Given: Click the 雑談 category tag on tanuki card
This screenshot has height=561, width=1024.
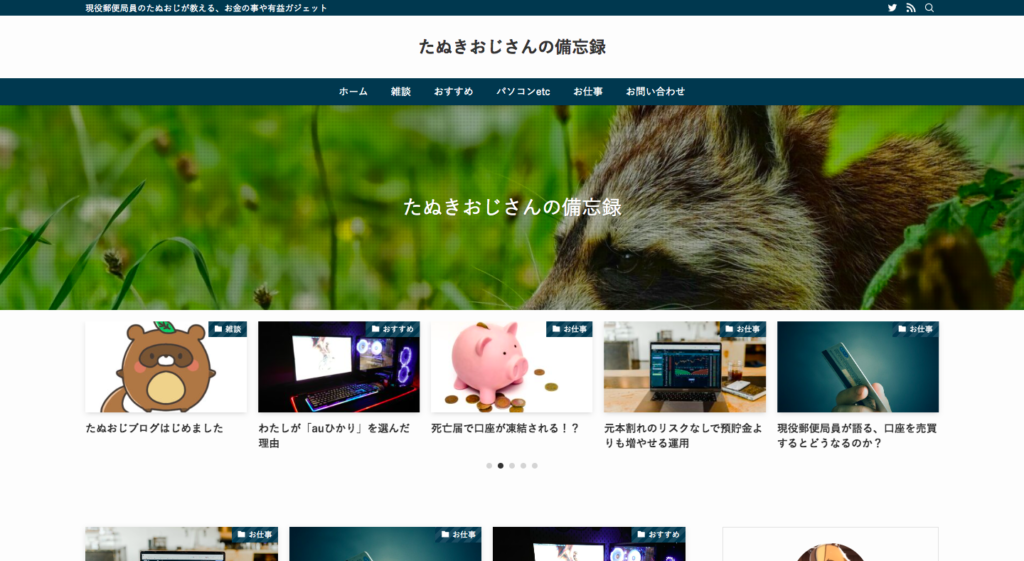Looking at the screenshot, I should point(228,329).
